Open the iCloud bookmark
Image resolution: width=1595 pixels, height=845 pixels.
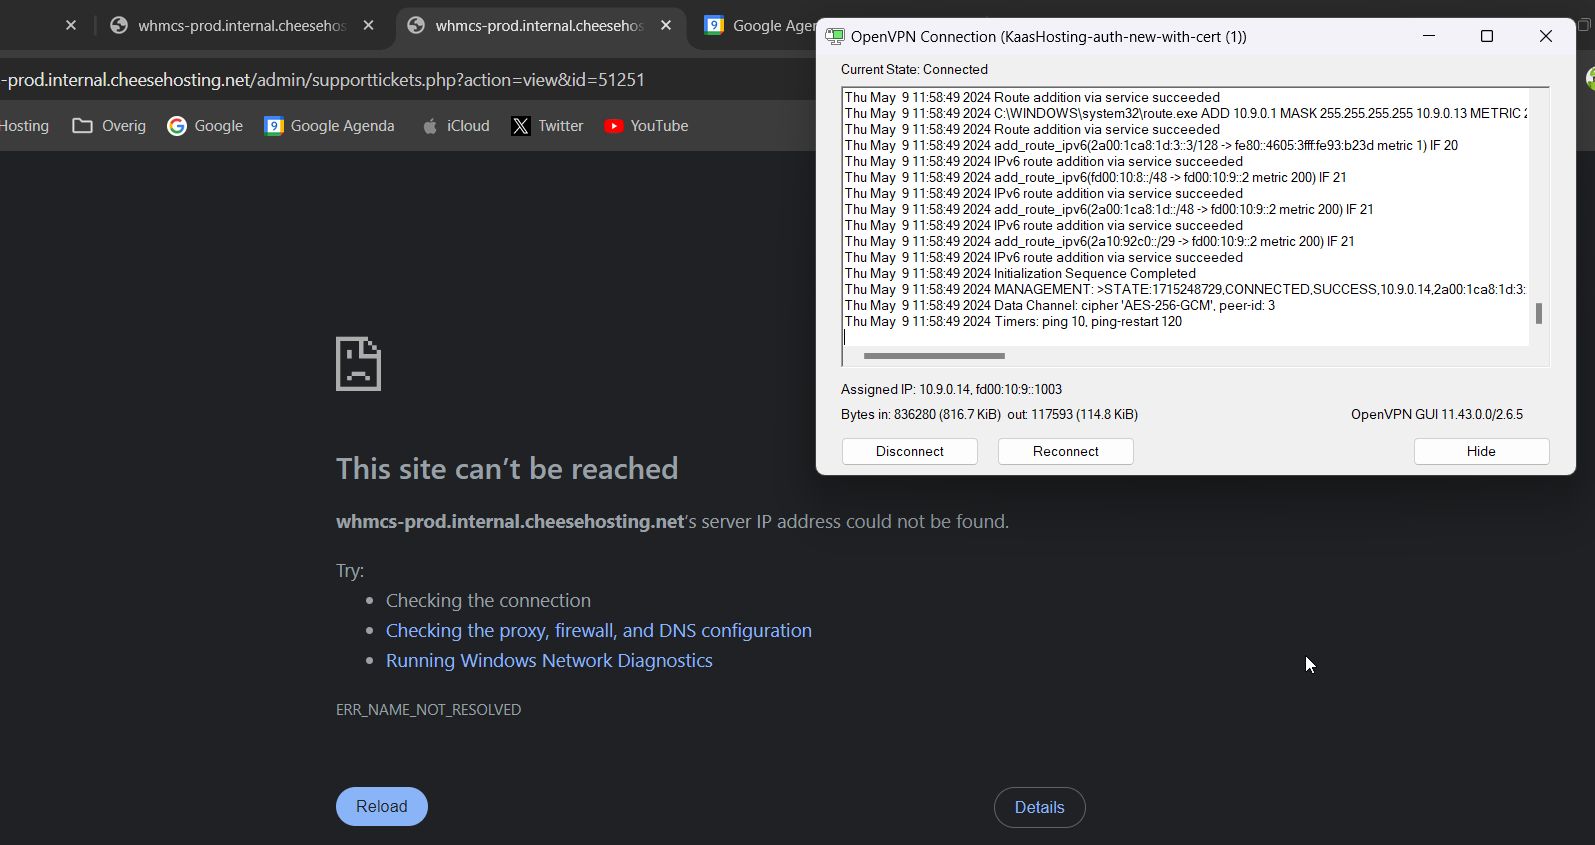pyautogui.click(x=456, y=126)
